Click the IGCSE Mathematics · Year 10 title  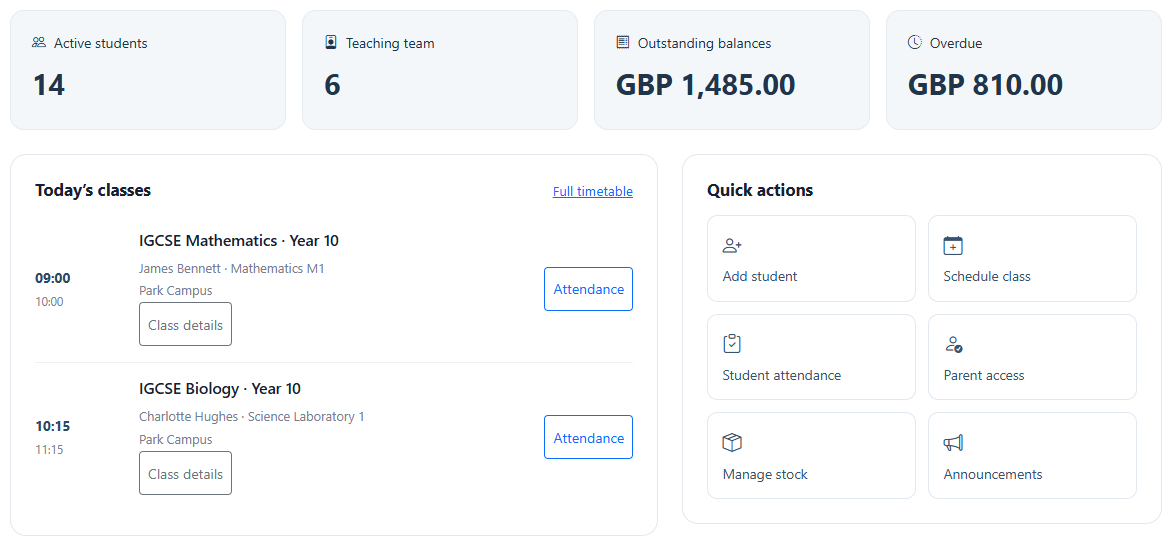(x=239, y=241)
